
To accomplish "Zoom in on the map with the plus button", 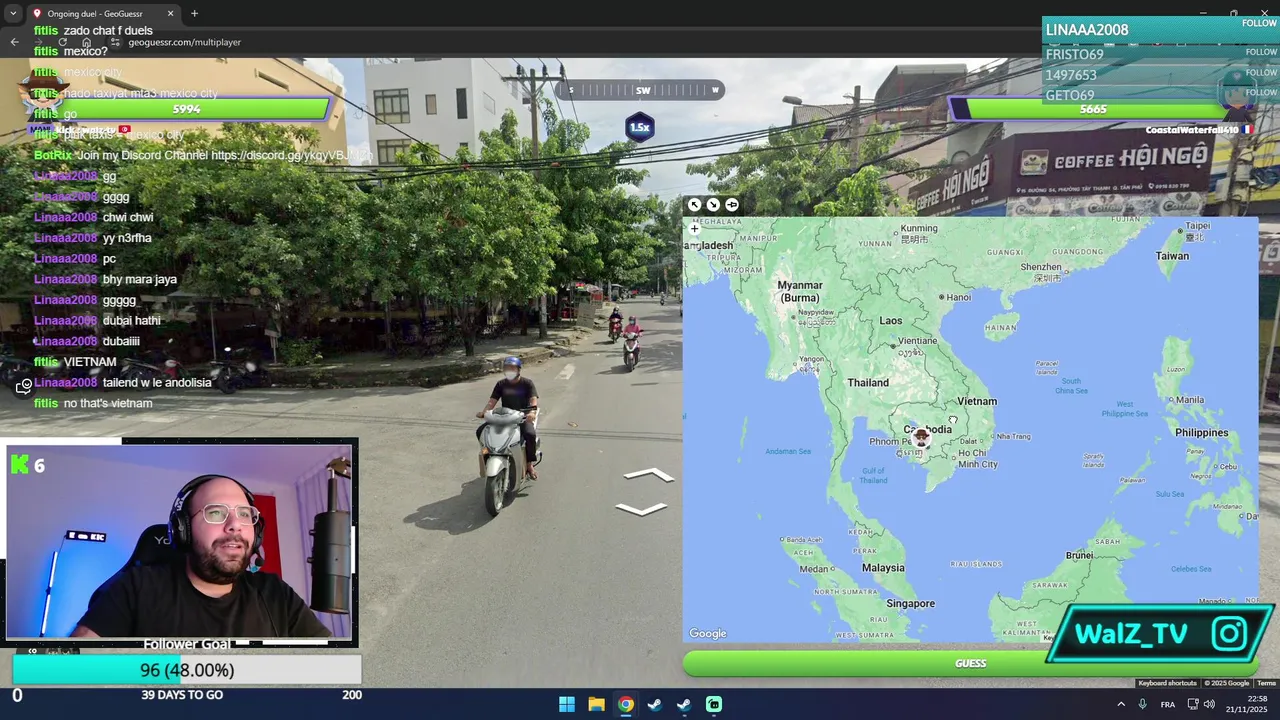I will [x=694, y=229].
